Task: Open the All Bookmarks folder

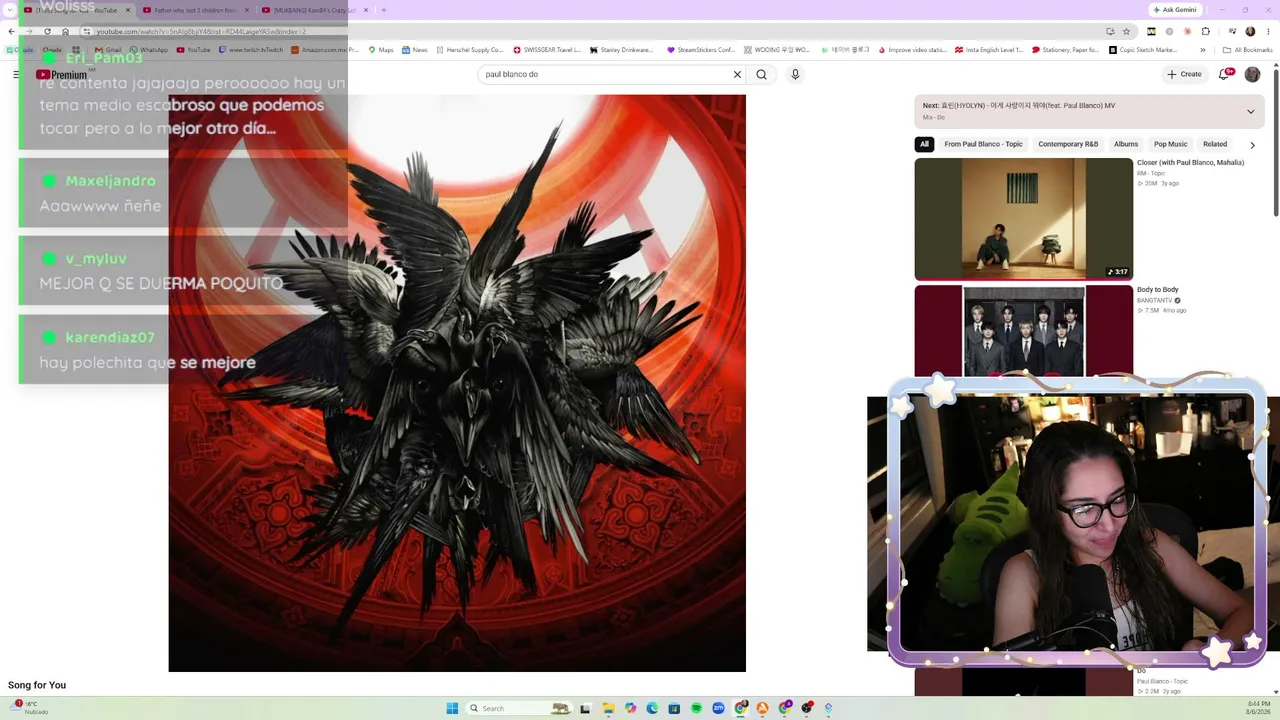Action: [x=1248, y=50]
